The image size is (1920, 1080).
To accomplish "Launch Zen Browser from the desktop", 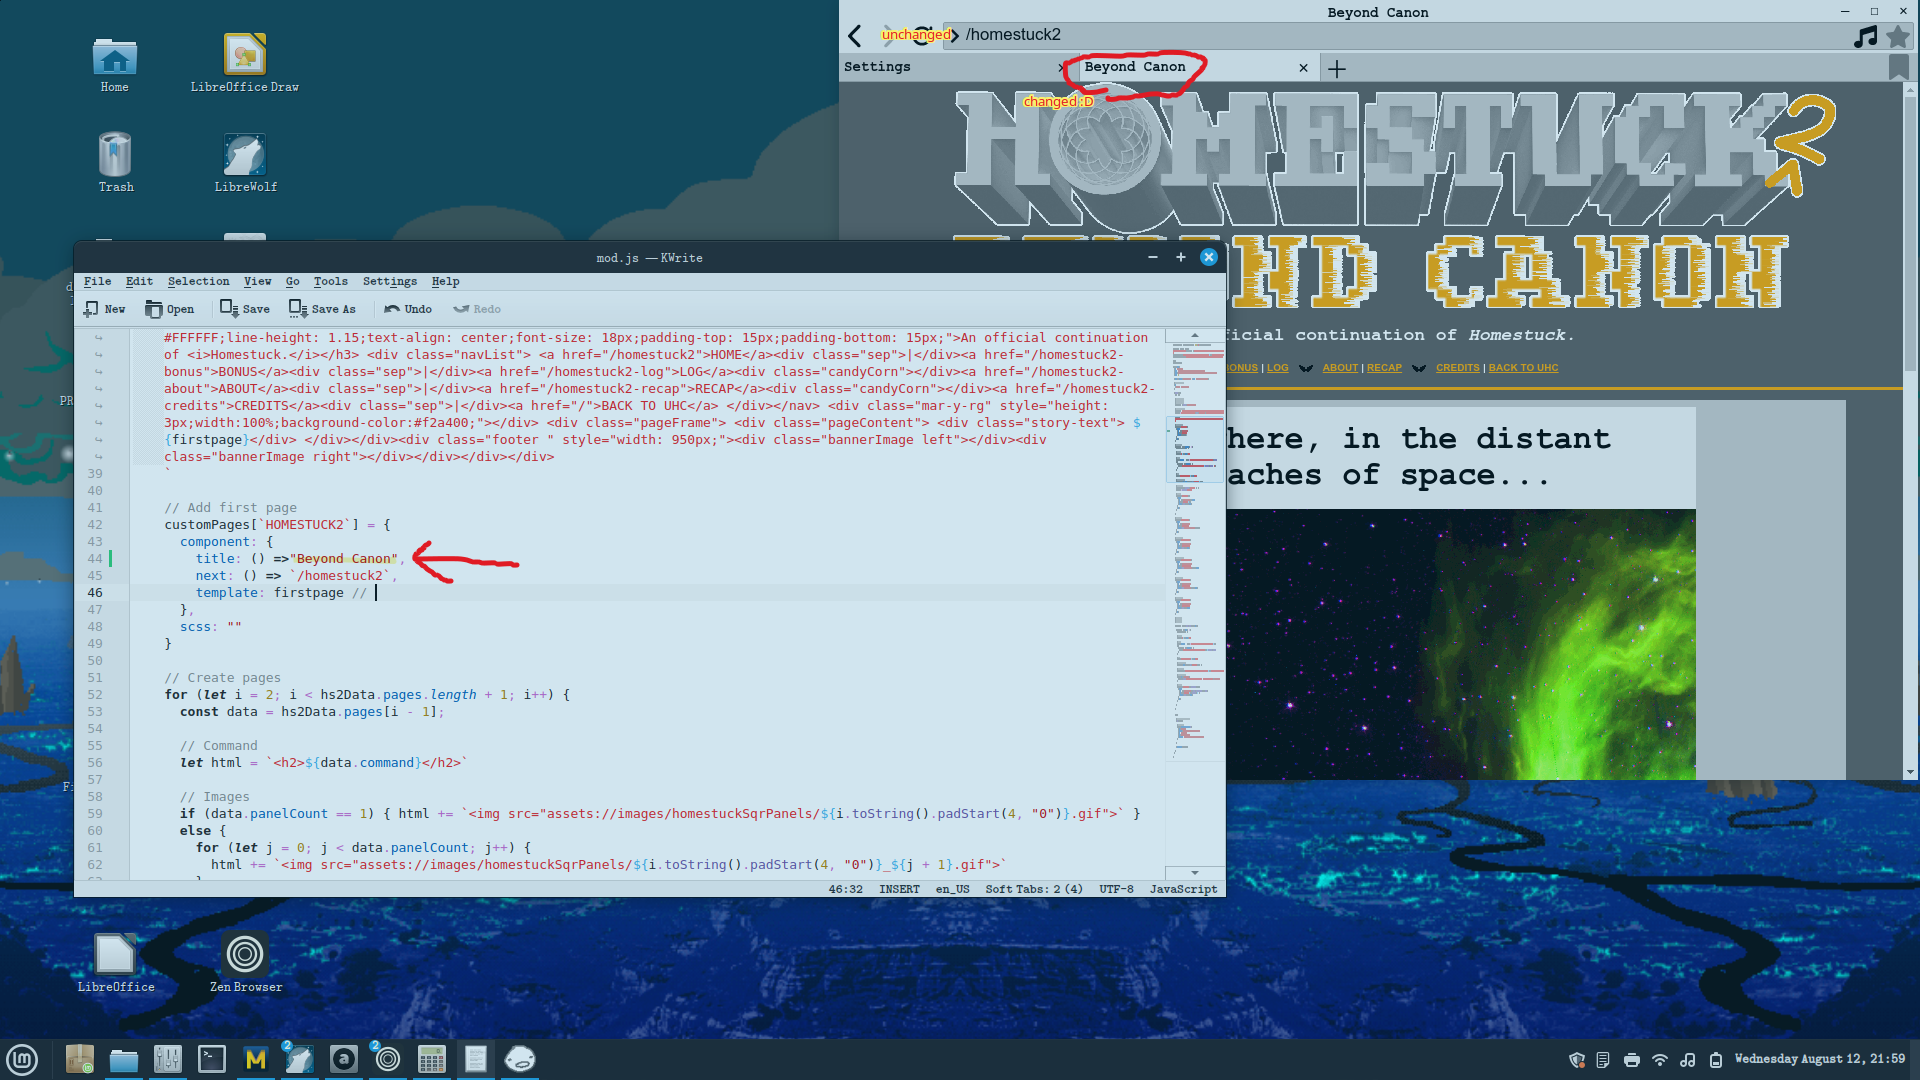I will click(x=245, y=963).
